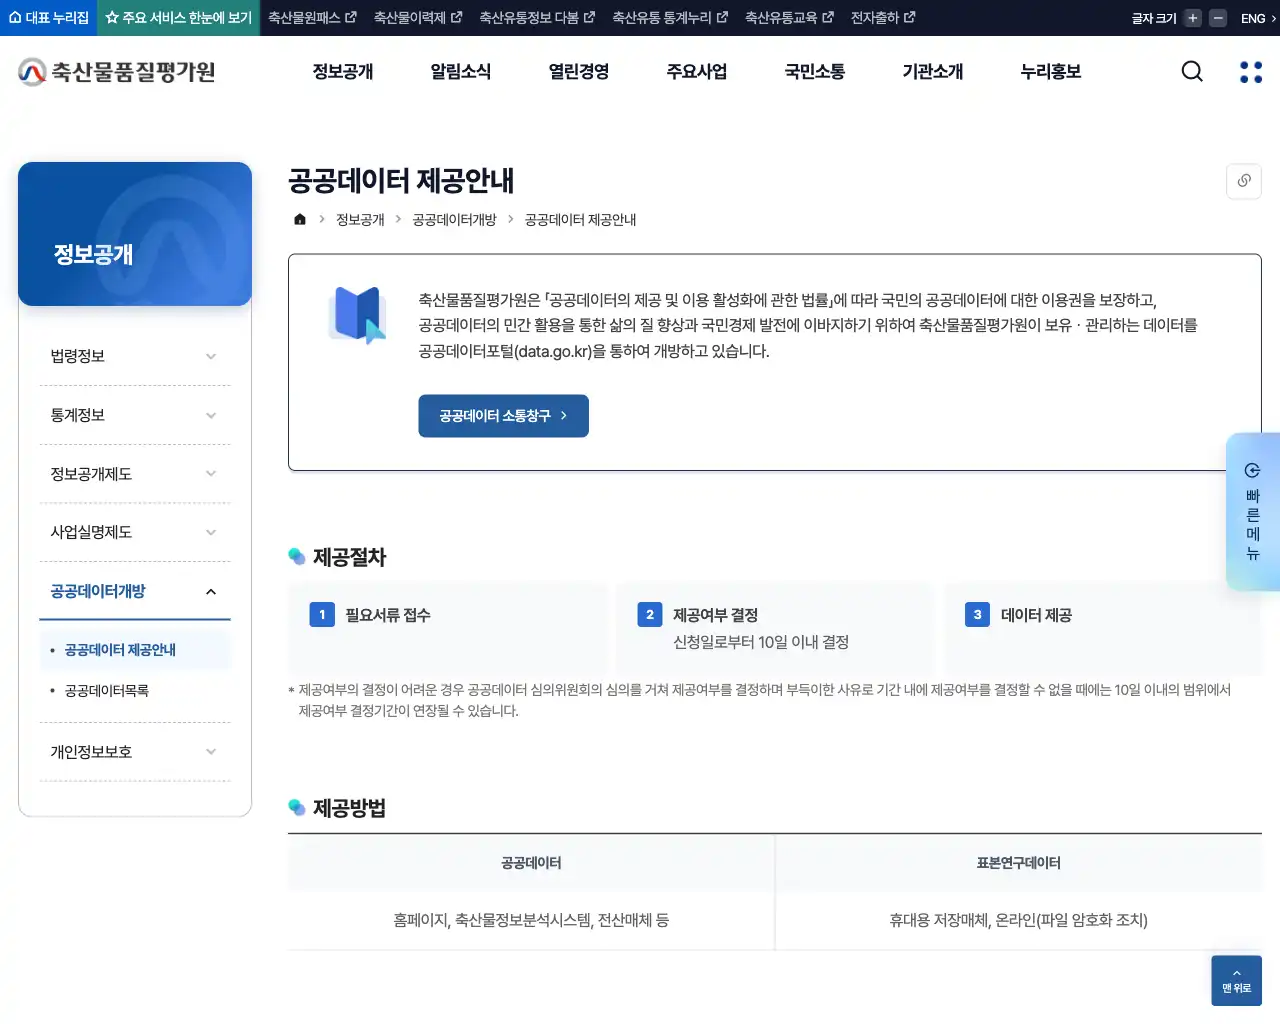Image resolution: width=1280 pixels, height=1024 pixels.
Task: Open the site search magnifier icon
Action: [1191, 71]
